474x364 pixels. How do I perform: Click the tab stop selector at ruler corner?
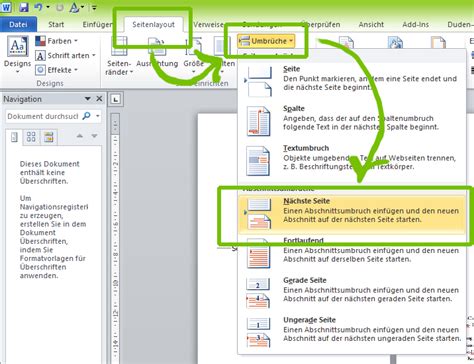pos(116,99)
